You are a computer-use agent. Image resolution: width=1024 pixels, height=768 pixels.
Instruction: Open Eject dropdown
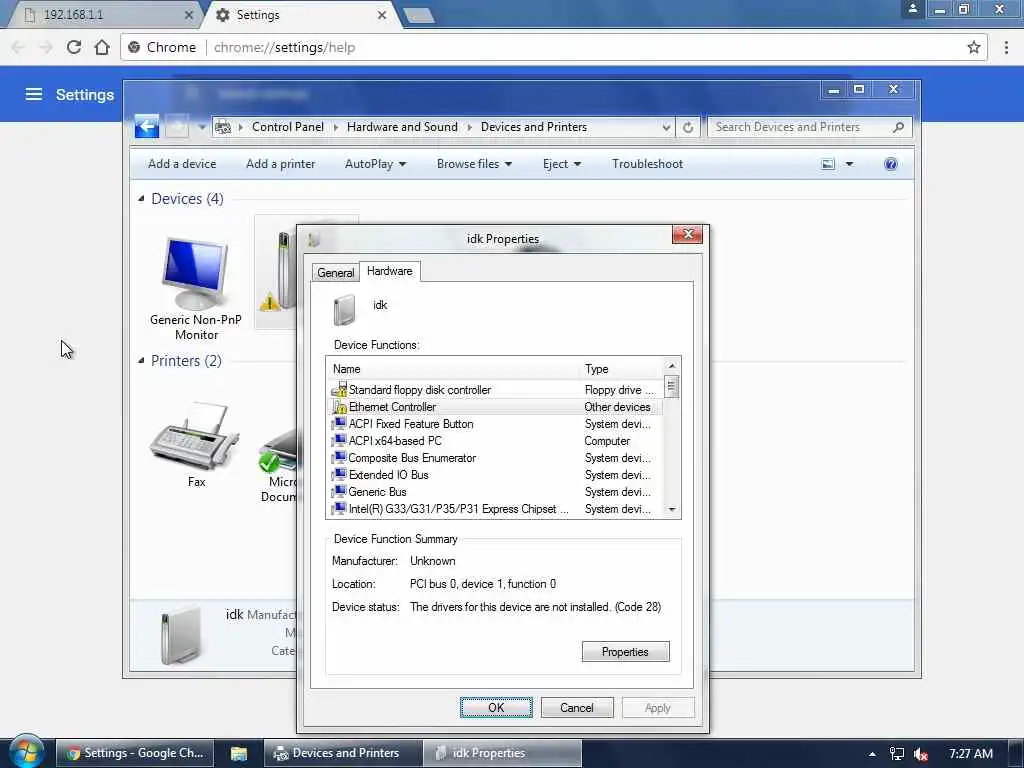562,164
